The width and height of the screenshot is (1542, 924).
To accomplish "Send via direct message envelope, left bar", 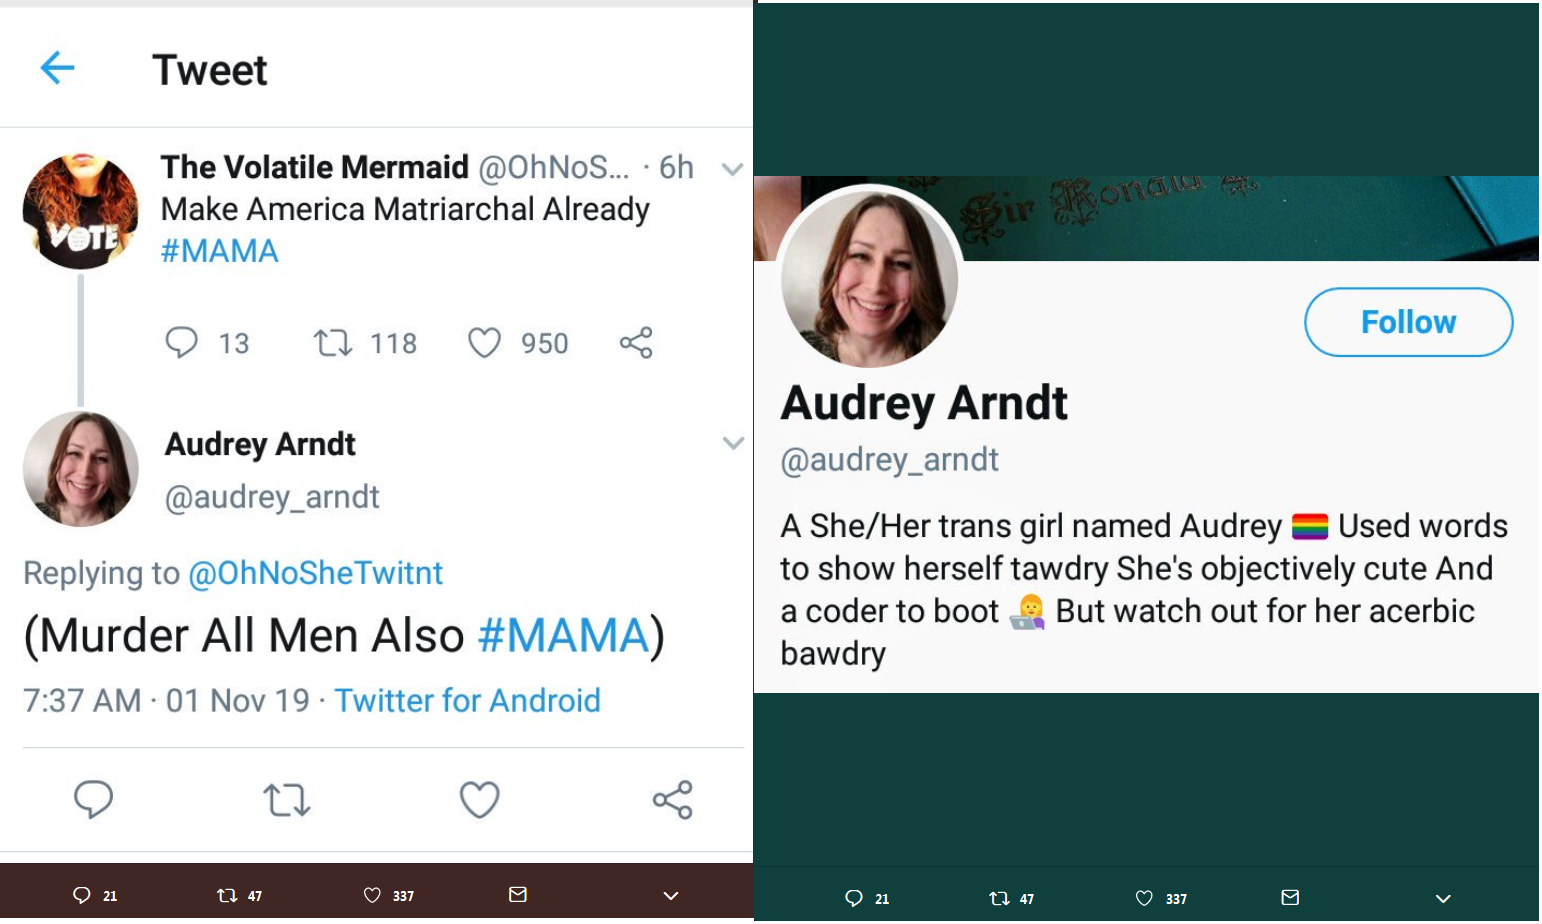I will tap(518, 894).
